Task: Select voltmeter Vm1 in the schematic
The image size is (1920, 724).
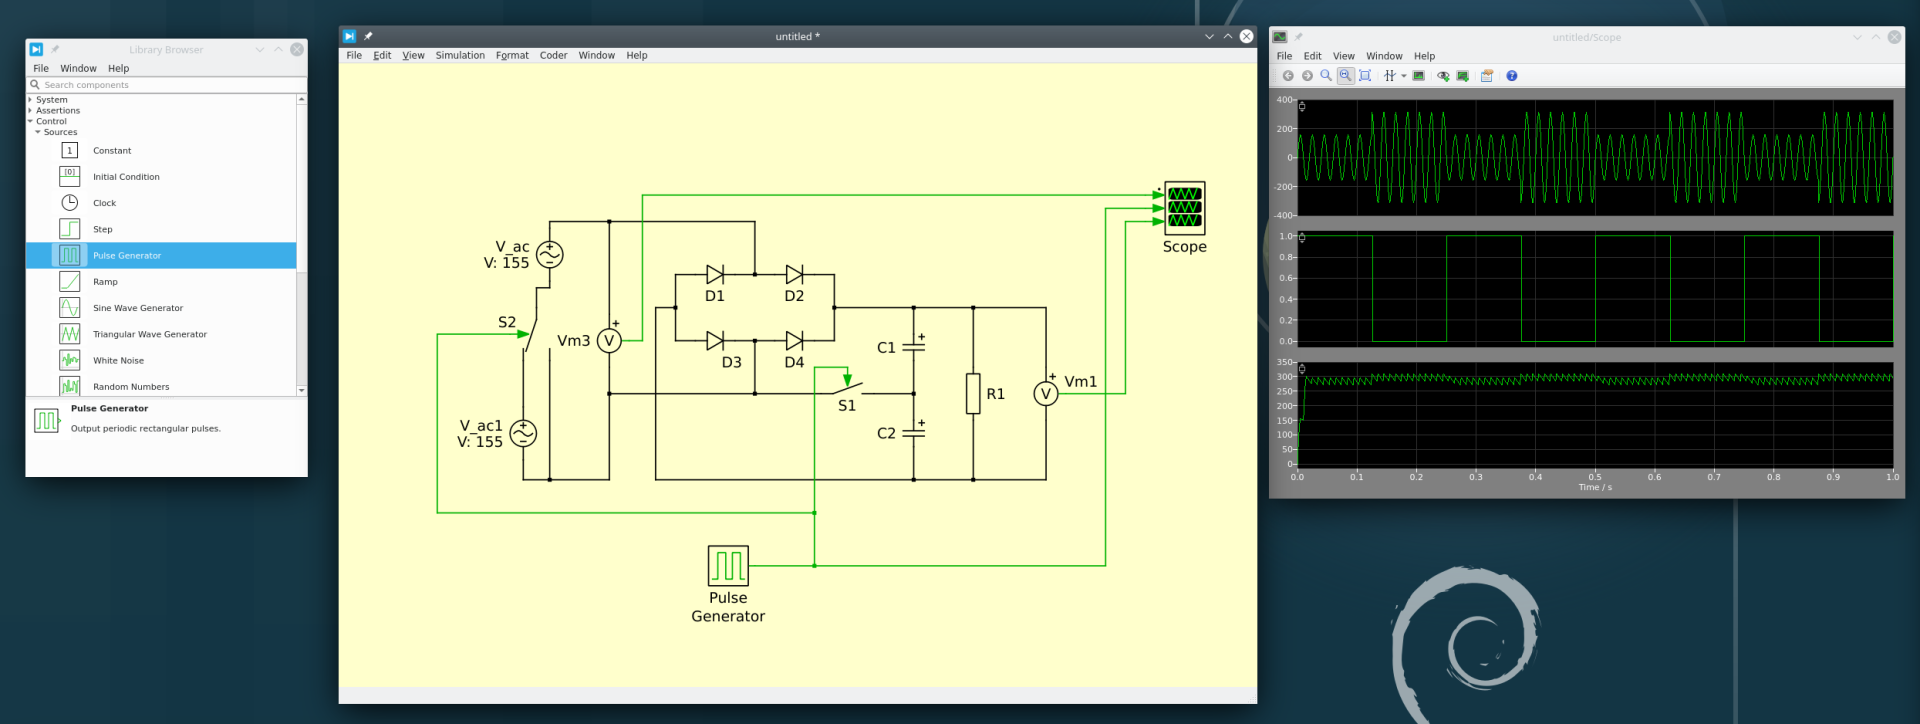Action: (x=1046, y=394)
